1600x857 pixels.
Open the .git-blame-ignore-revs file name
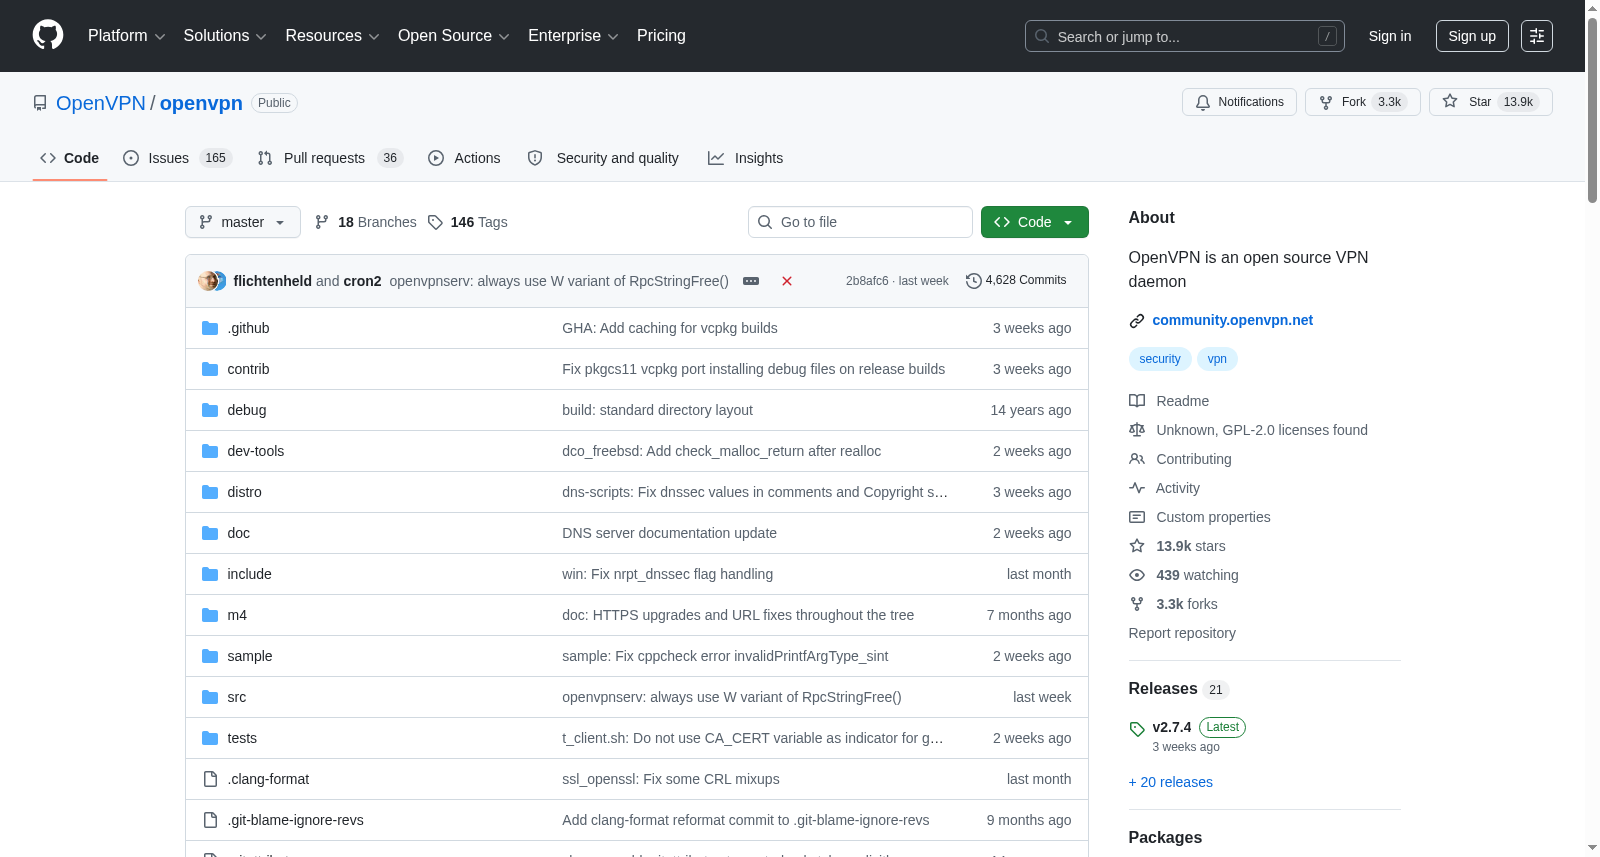295,820
